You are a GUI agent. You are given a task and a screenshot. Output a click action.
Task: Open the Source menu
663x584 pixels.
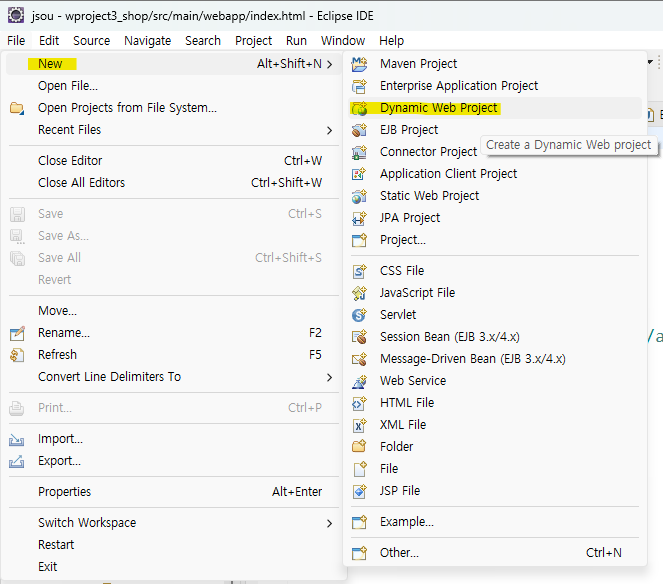(x=91, y=41)
